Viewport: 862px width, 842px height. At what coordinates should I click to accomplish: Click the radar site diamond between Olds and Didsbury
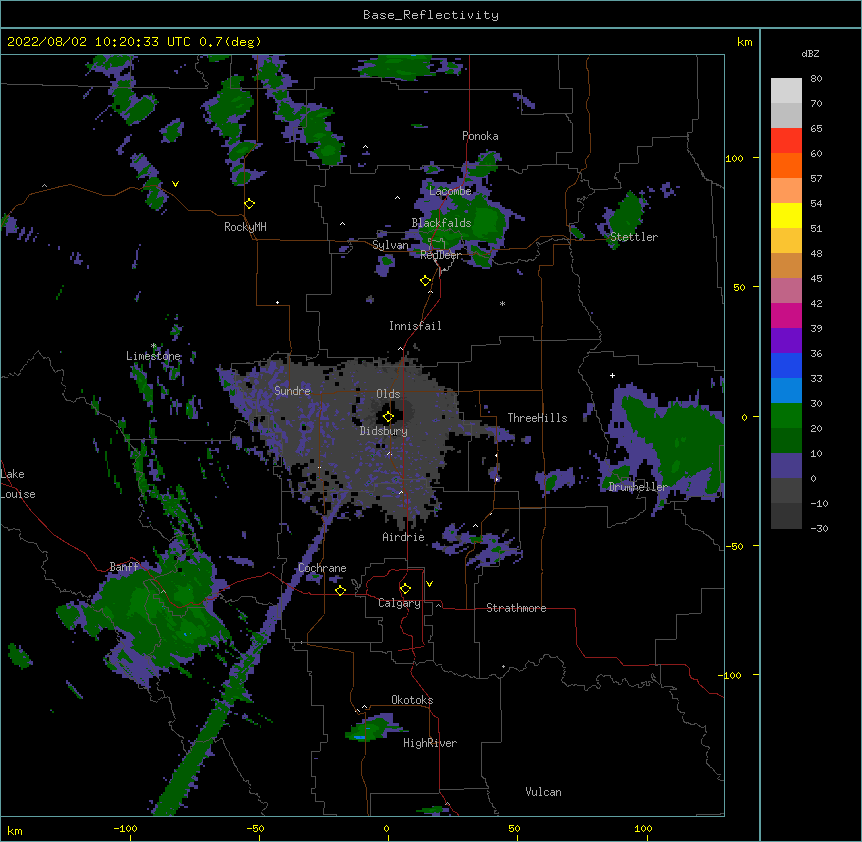388,417
